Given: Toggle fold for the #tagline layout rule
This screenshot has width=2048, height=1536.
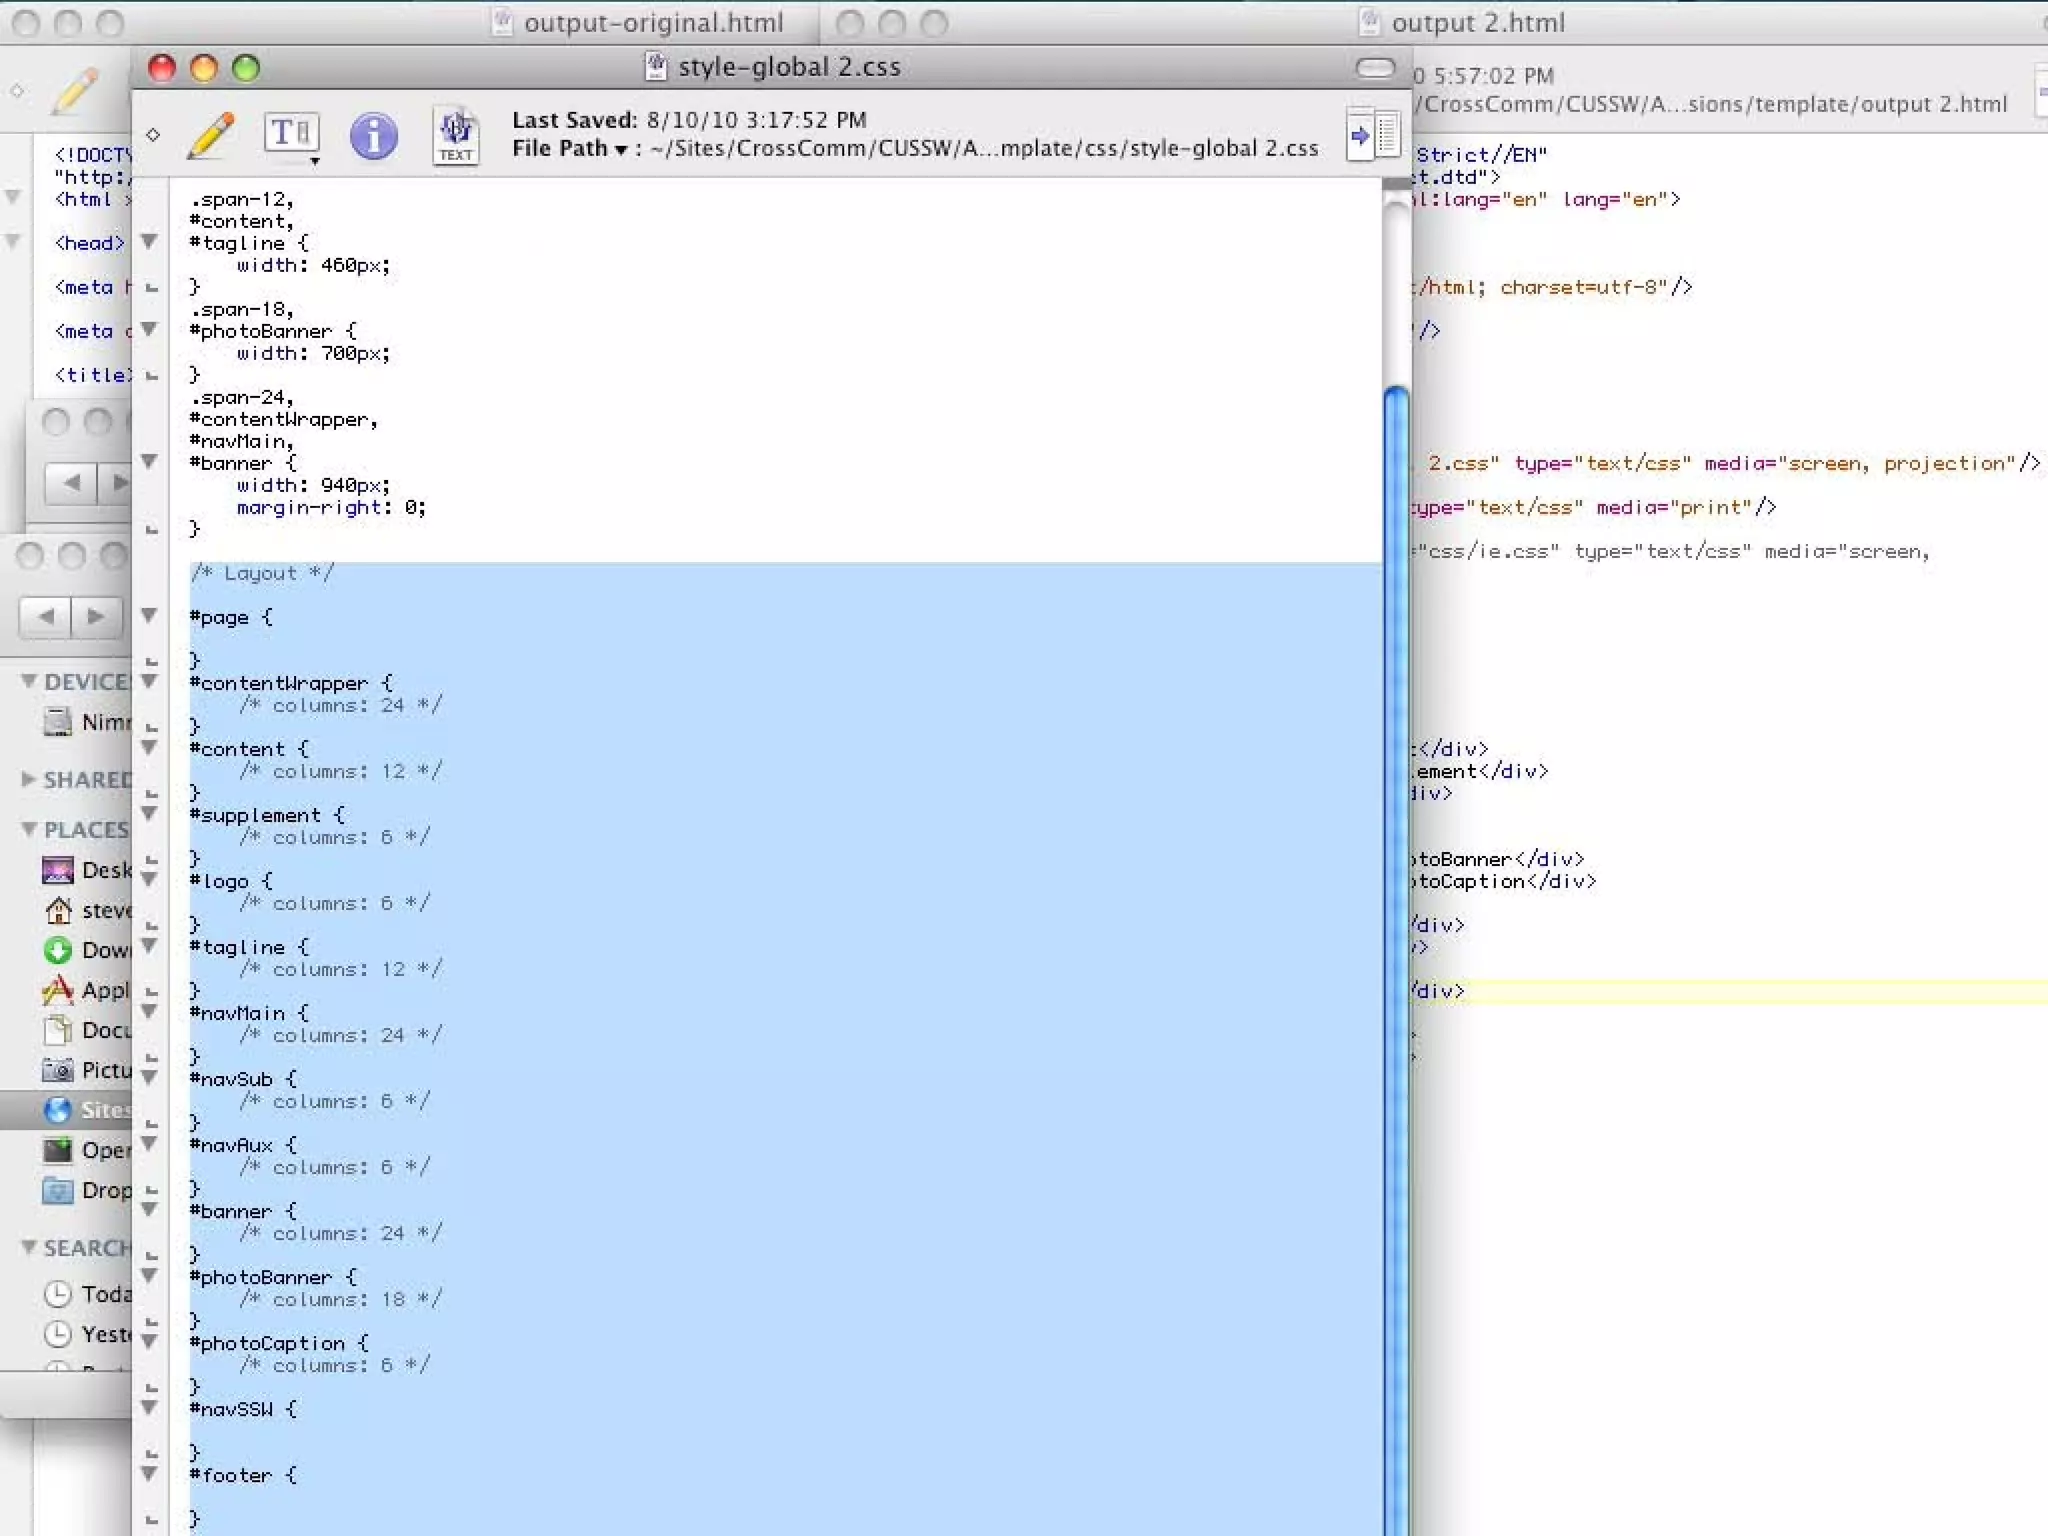Looking at the screenshot, I should click(149, 946).
